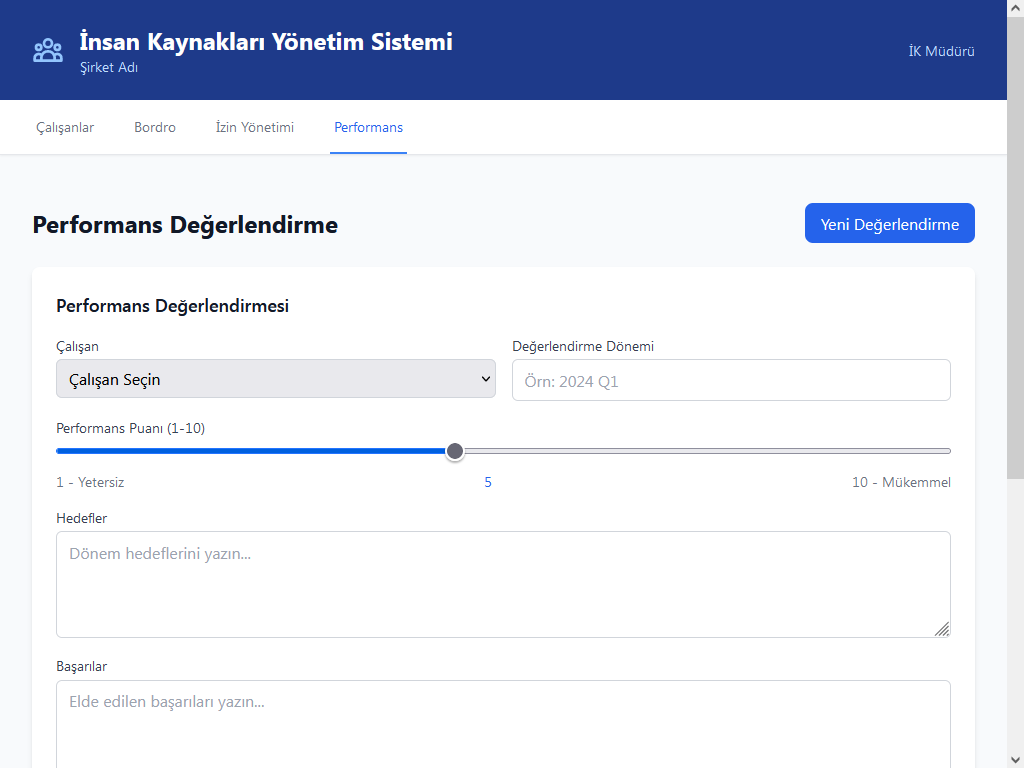
Task: Focus the Değerlendirme Dönemi input field
Action: point(731,381)
